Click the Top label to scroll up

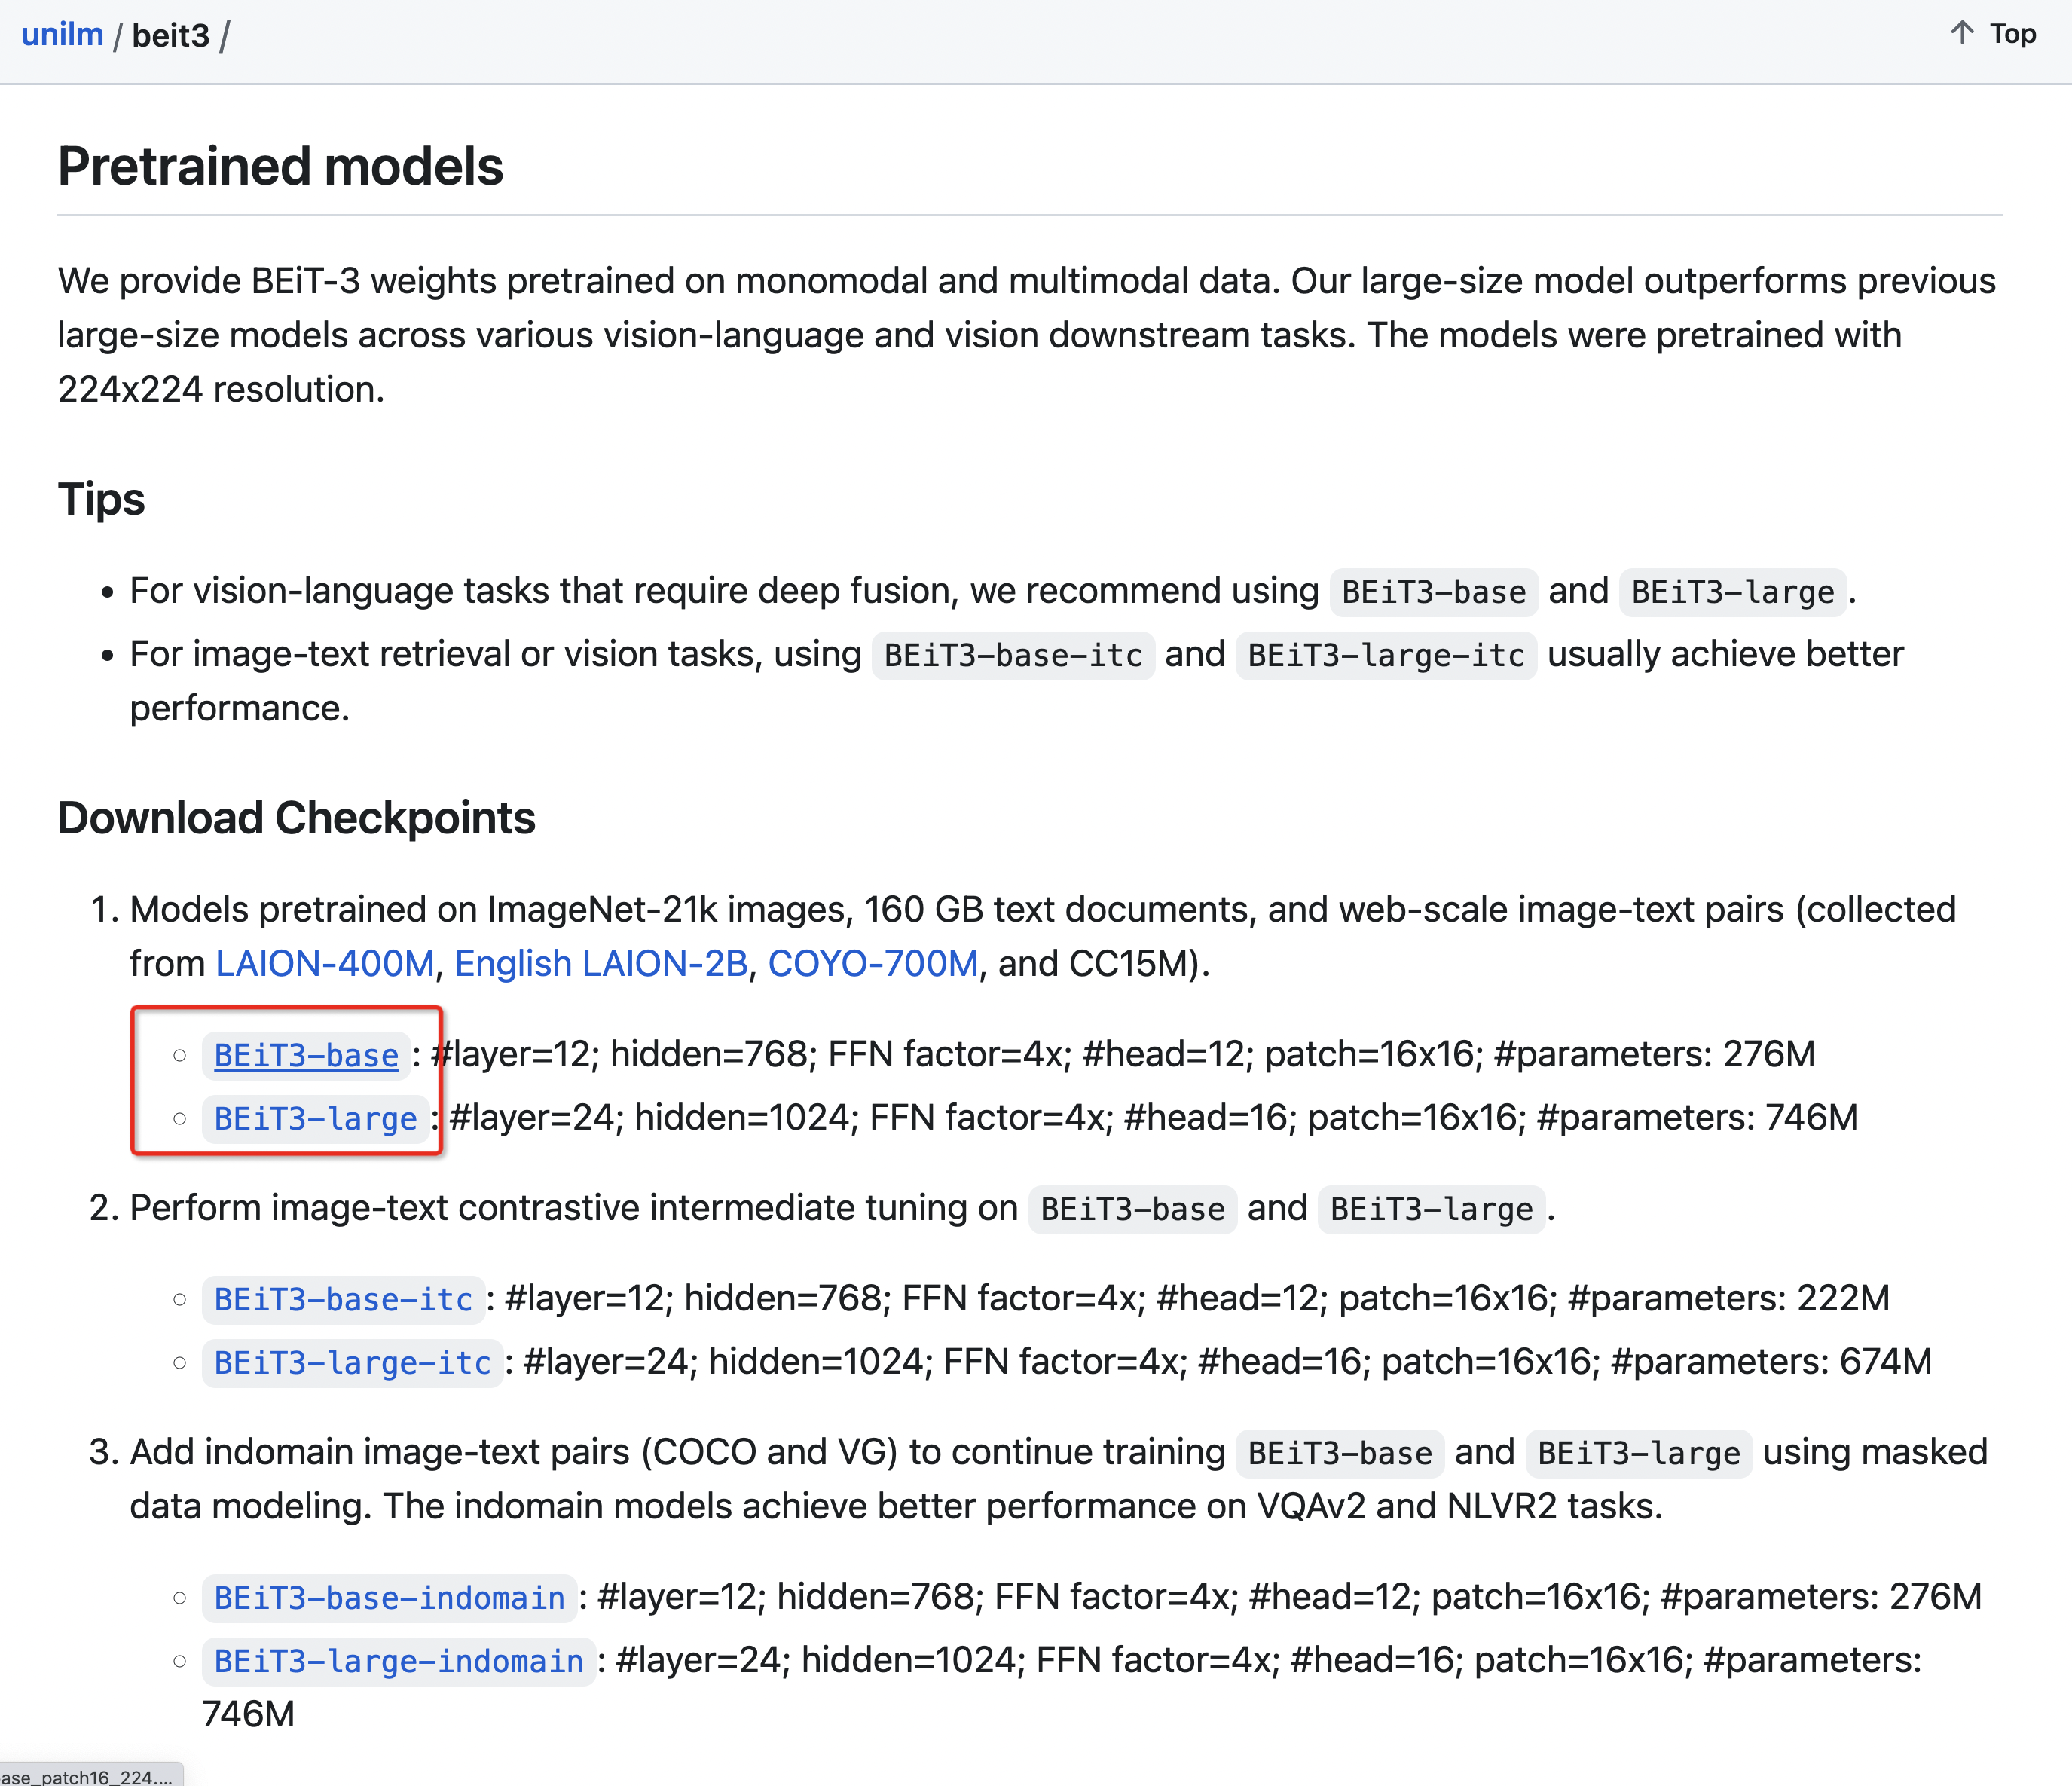click(2012, 33)
